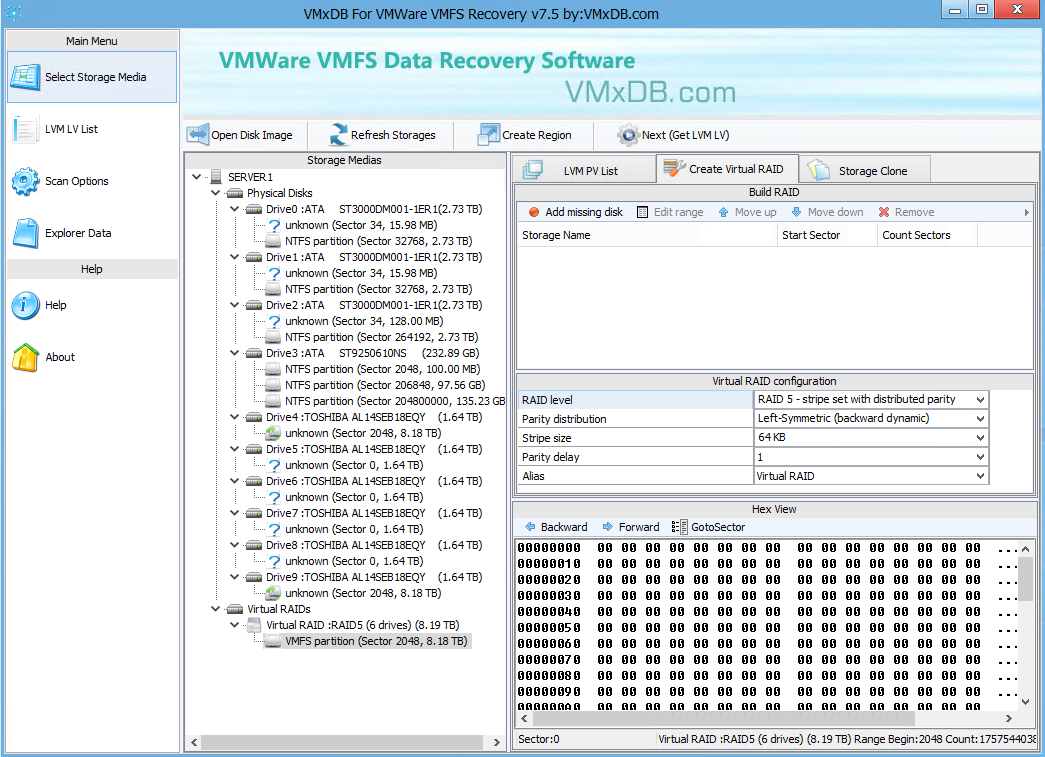
Task: Select Drive7 unknown (Sector 0, 1.64 TB)
Action: 354,528
